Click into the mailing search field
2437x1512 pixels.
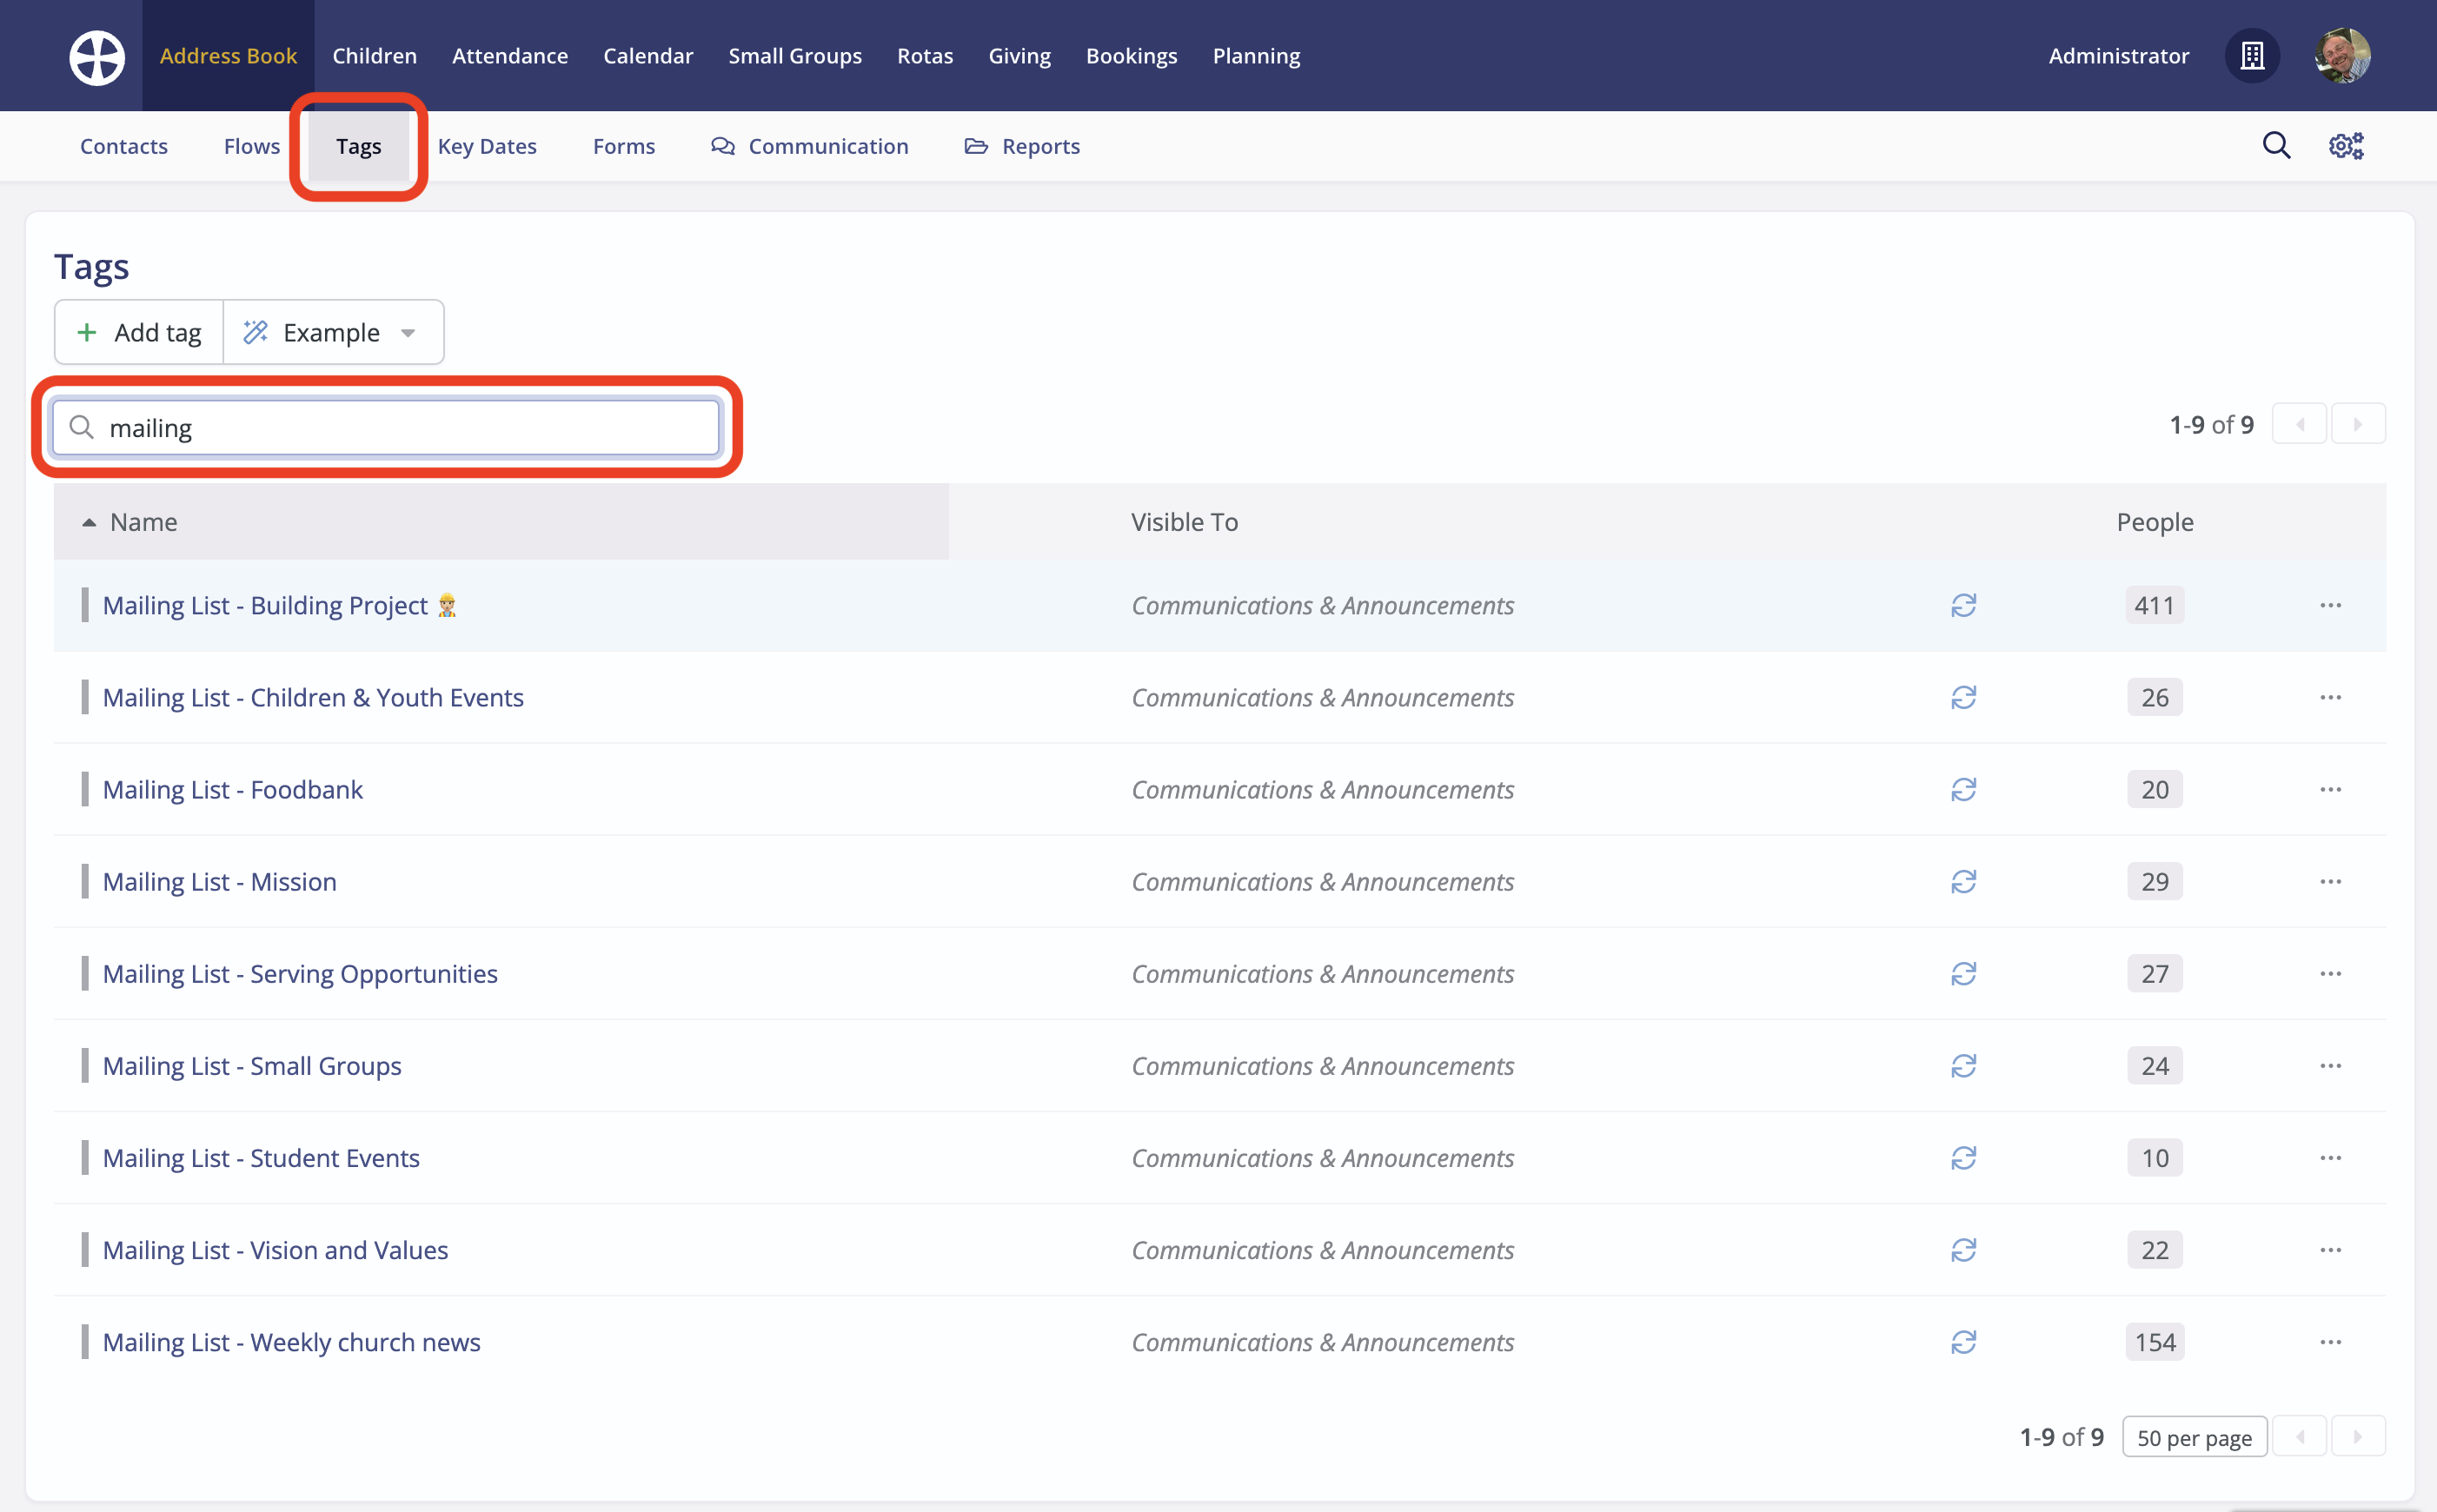(x=400, y=428)
